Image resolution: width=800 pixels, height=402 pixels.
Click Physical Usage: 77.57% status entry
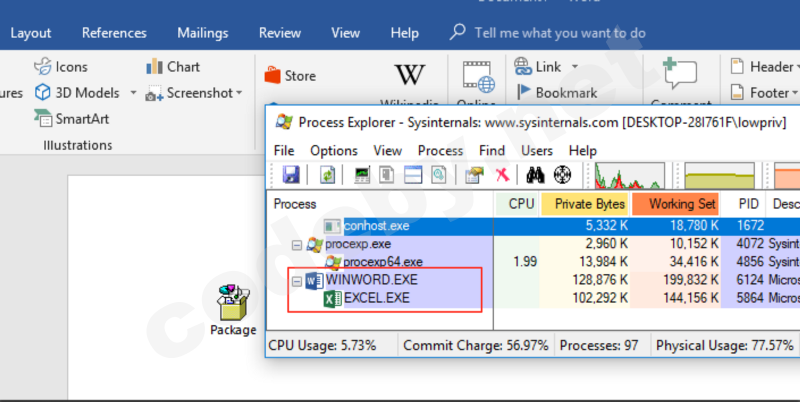724,345
